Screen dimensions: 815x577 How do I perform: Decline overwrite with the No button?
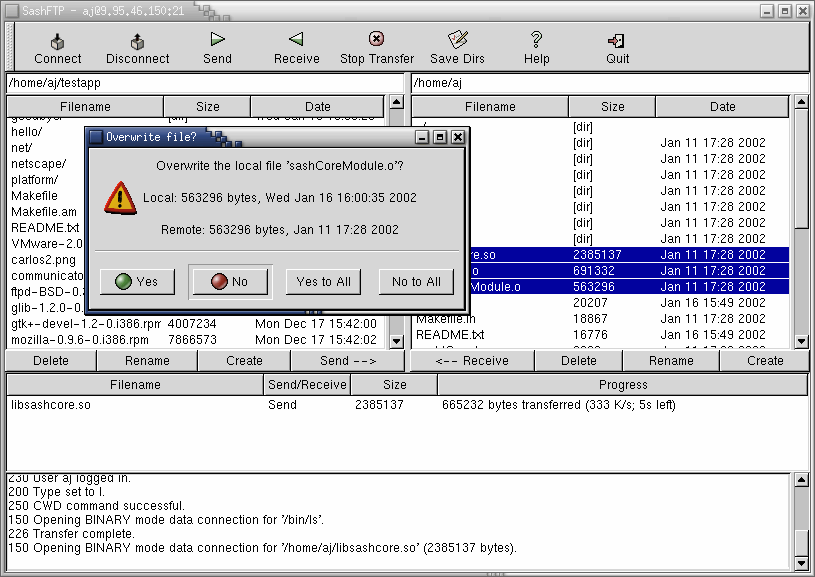click(230, 282)
